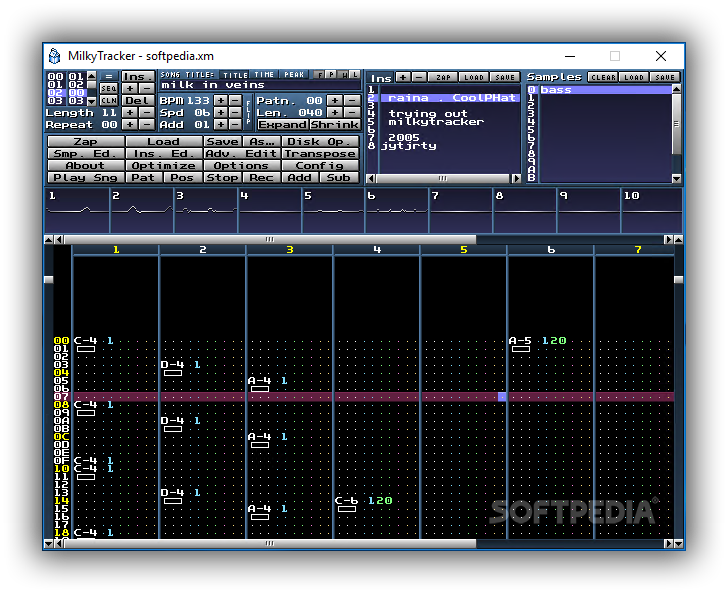Decrease song Length with minus

pos(147,112)
